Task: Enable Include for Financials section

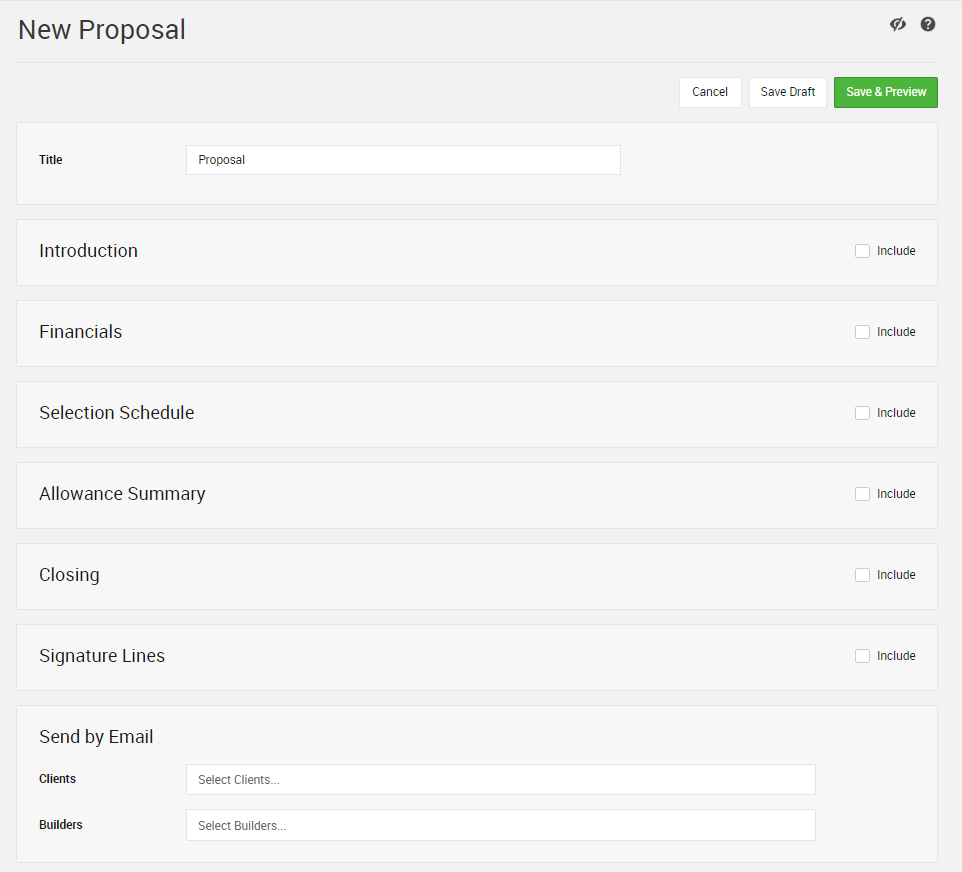Action: pos(862,332)
